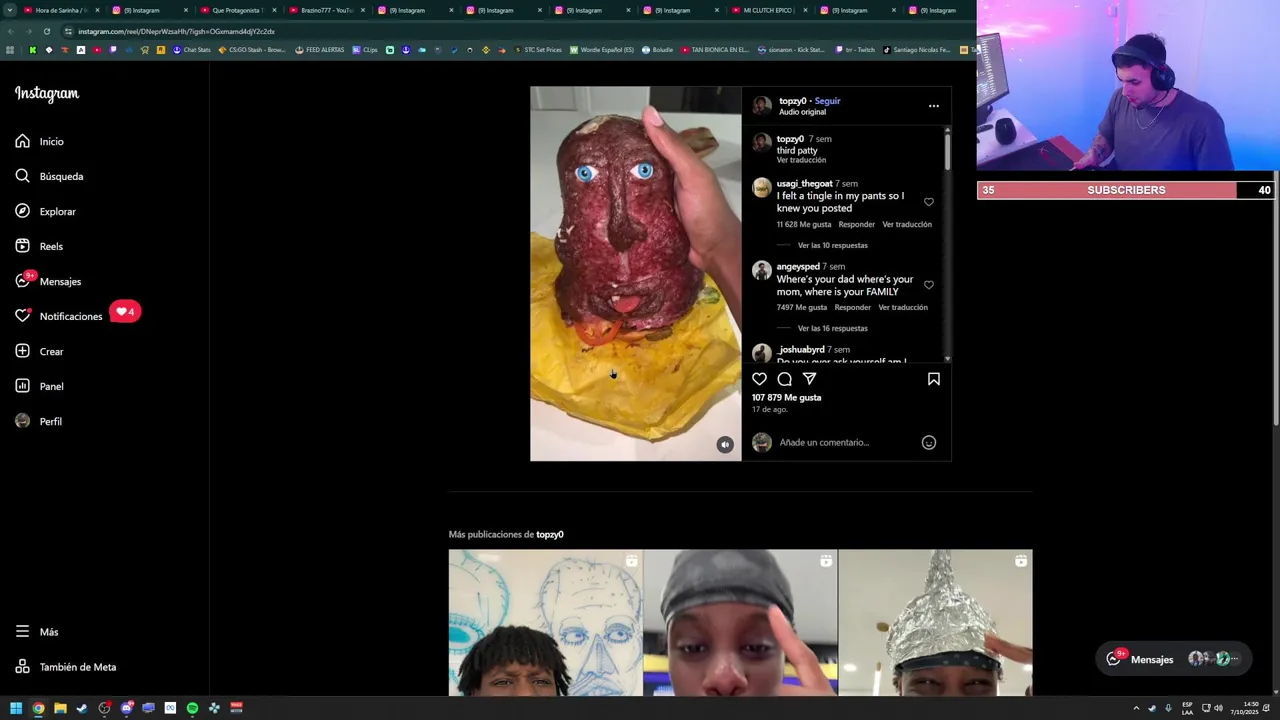Open Reels from the sidebar
This screenshot has width=1280, height=720.
coord(39,246)
